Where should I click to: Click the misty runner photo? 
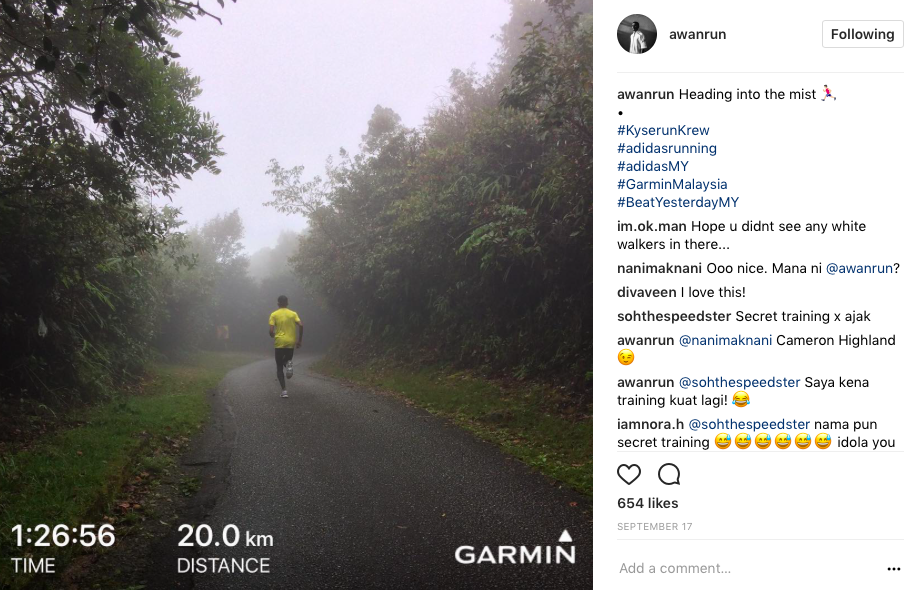pyautogui.click(x=296, y=295)
